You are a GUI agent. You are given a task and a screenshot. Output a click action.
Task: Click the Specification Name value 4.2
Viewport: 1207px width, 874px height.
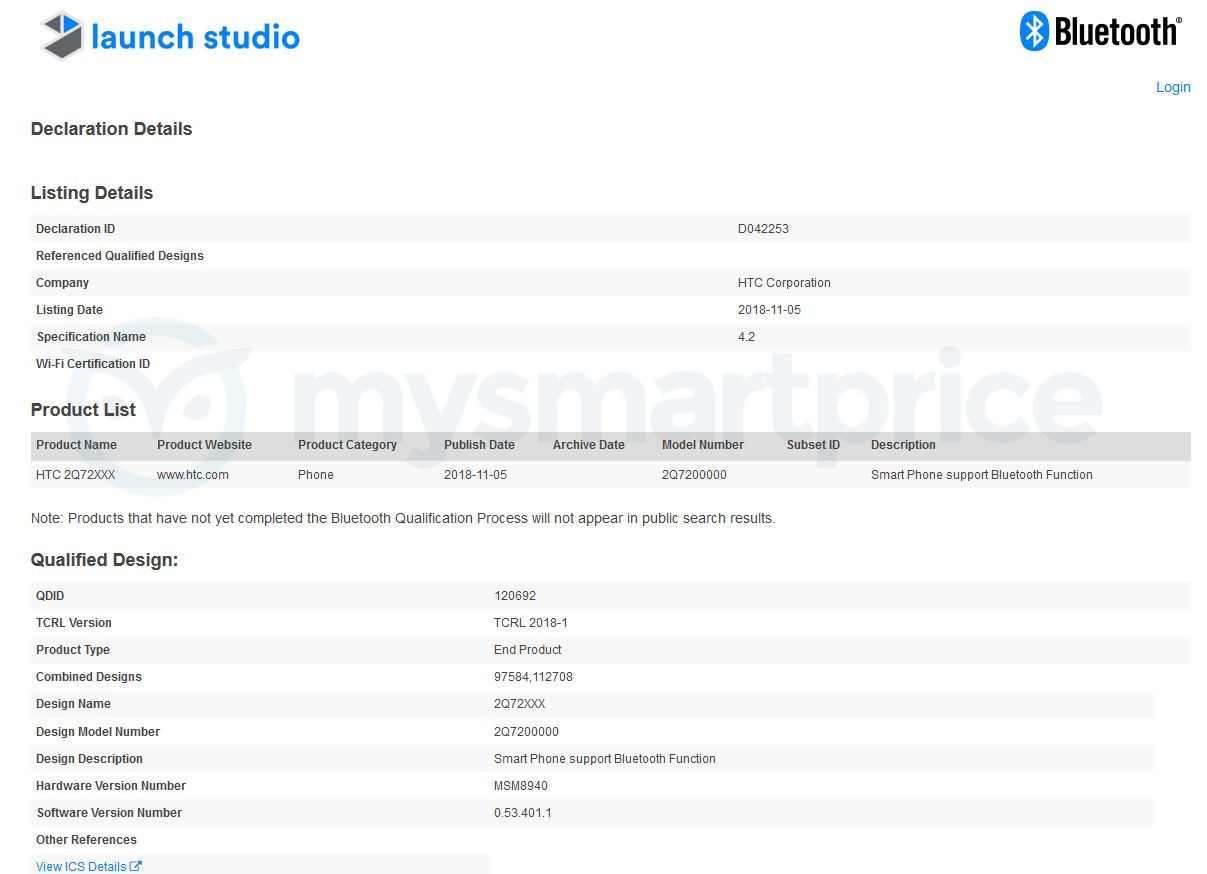coord(746,337)
